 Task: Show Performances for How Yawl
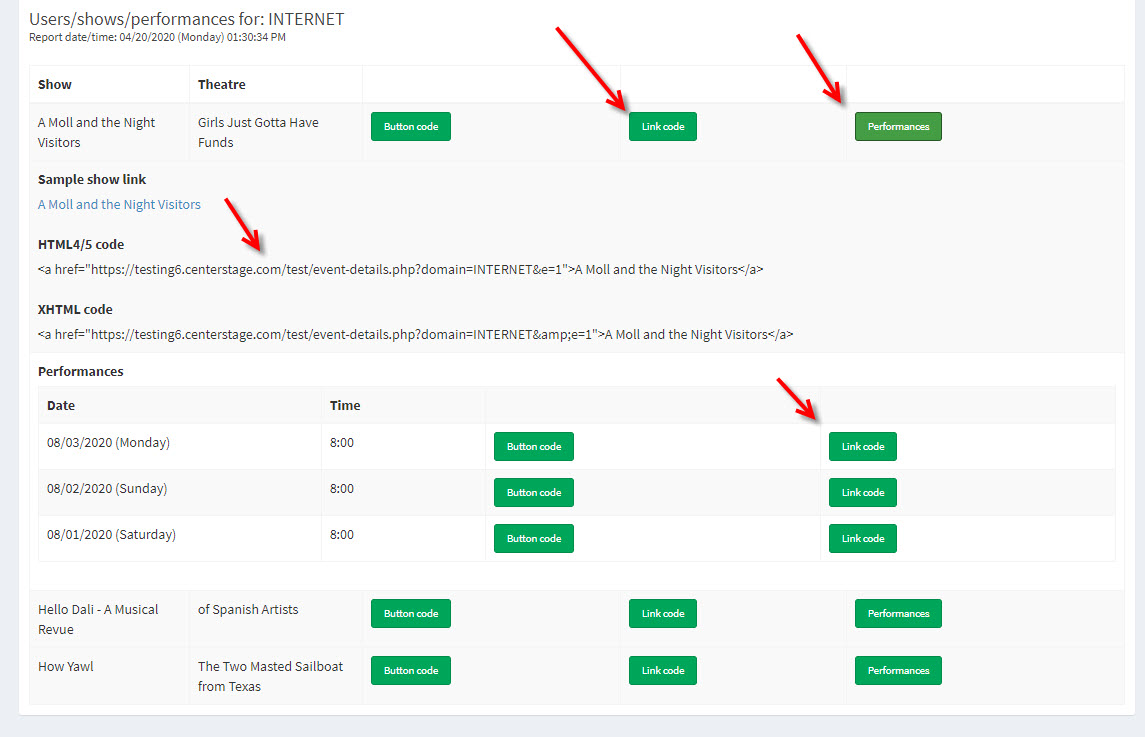(x=898, y=671)
